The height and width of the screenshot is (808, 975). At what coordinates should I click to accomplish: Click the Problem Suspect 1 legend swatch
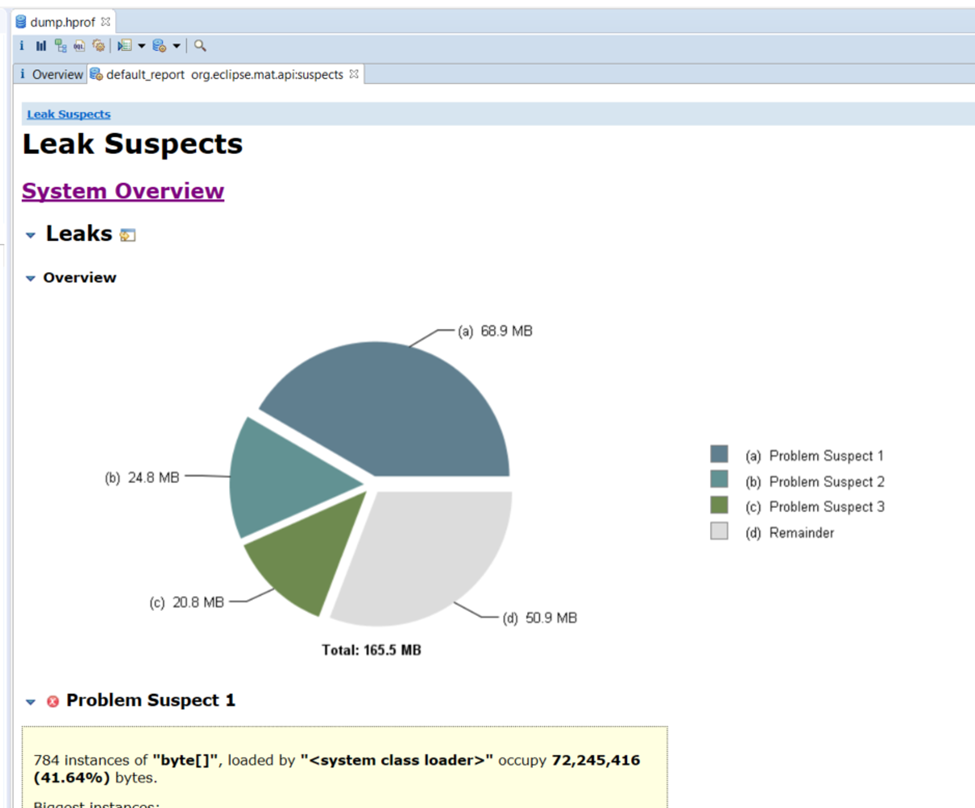[x=719, y=455]
